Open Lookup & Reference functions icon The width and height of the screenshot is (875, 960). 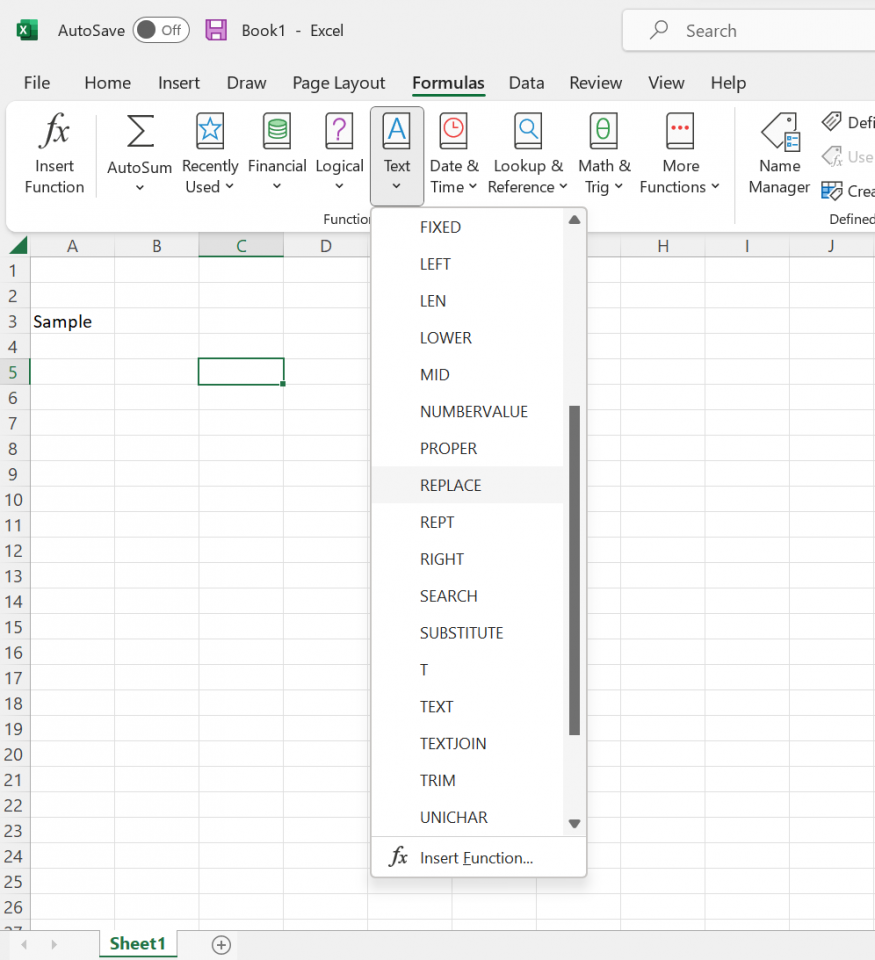pos(528,132)
